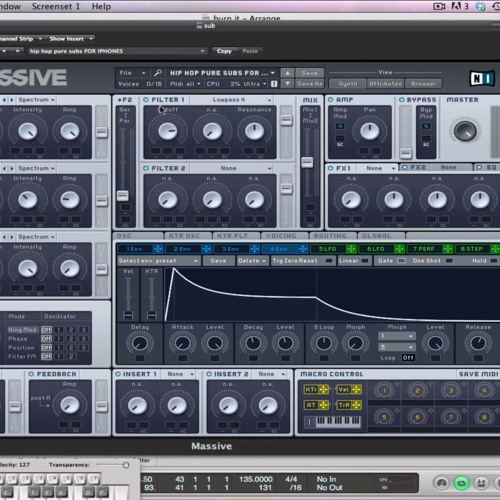The width and height of the screenshot is (500, 500).
Task: Open the FX1 None effect dropdown
Action: pyautogui.click(x=377, y=168)
